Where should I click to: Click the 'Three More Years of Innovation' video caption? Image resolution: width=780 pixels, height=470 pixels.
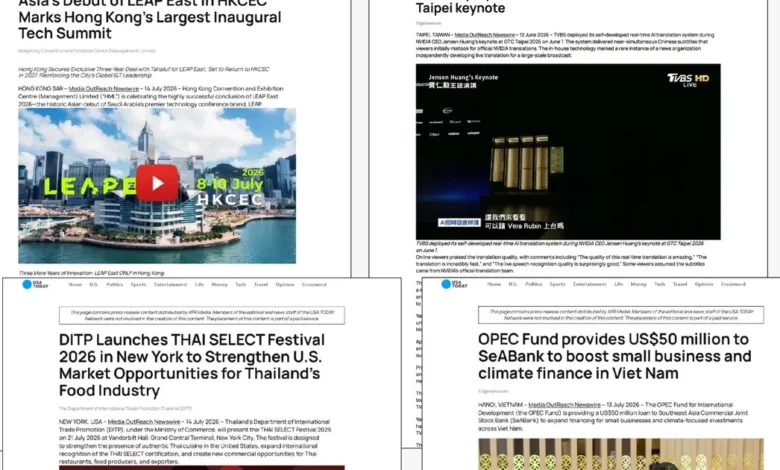(92, 273)
